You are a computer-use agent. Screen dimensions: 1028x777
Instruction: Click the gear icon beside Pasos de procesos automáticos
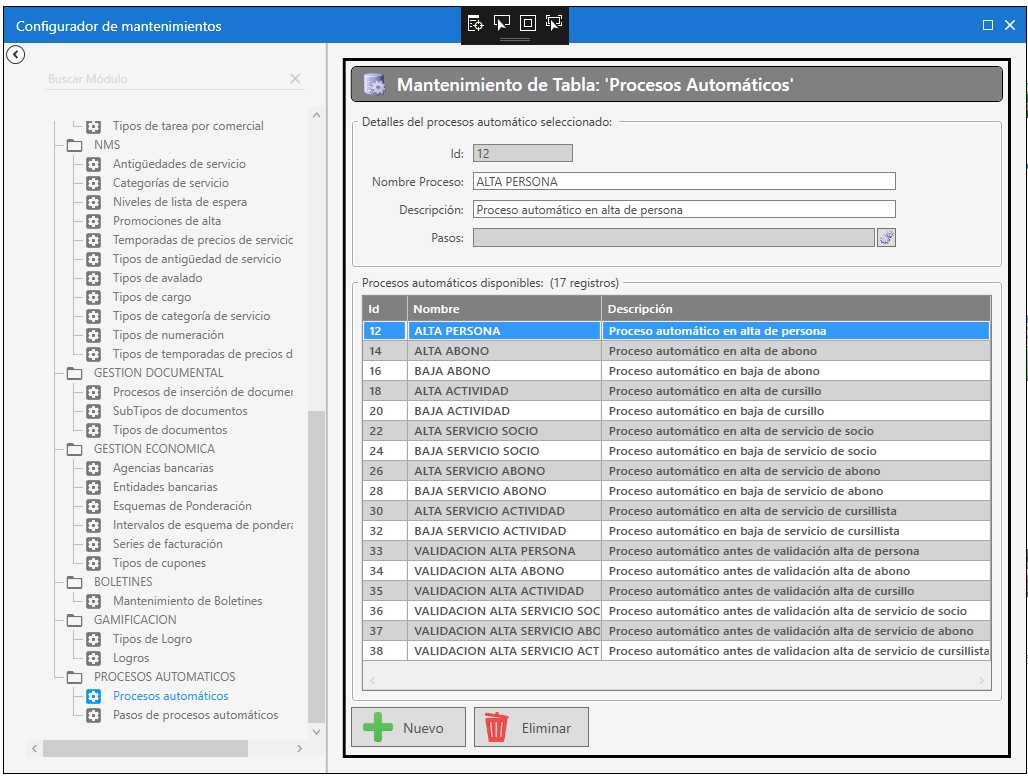click(x=94, y=715)
